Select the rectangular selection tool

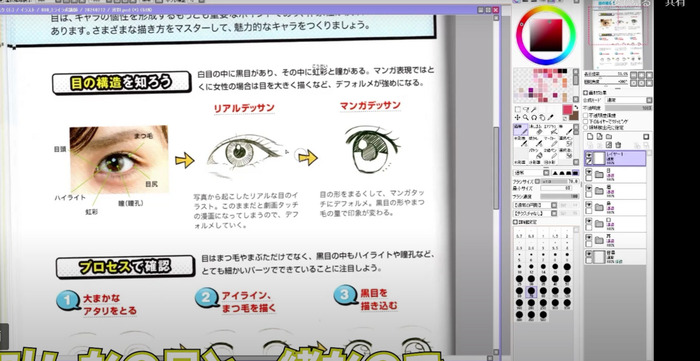517,109
